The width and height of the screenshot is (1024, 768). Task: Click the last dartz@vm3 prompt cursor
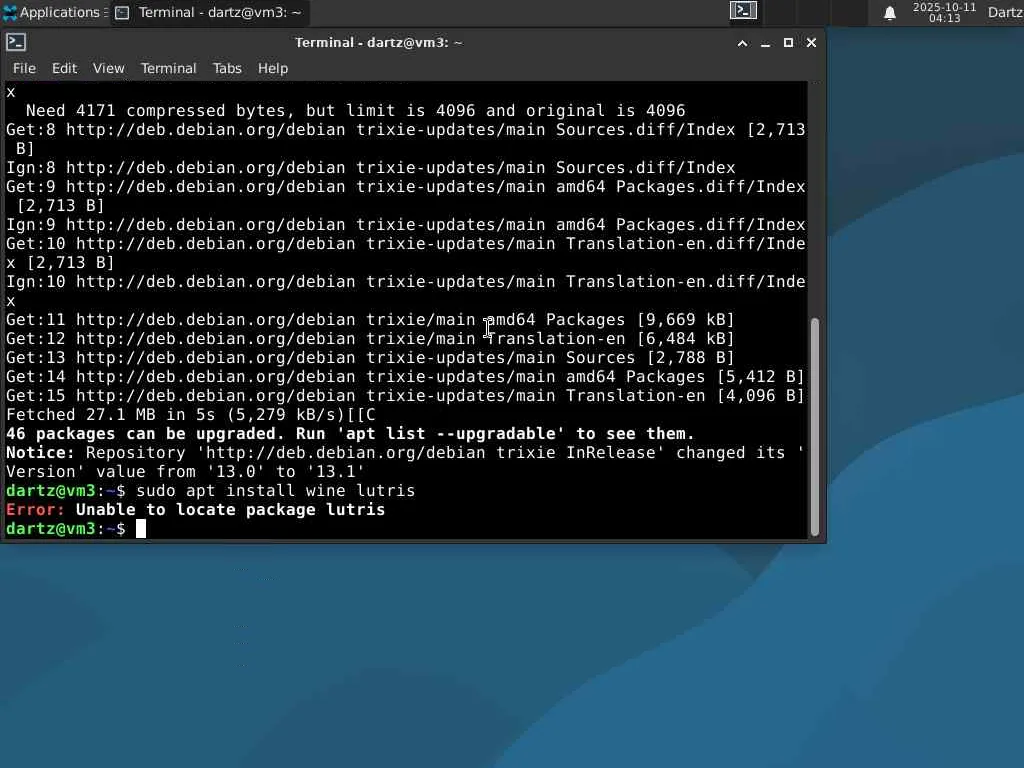click(140, 529)
